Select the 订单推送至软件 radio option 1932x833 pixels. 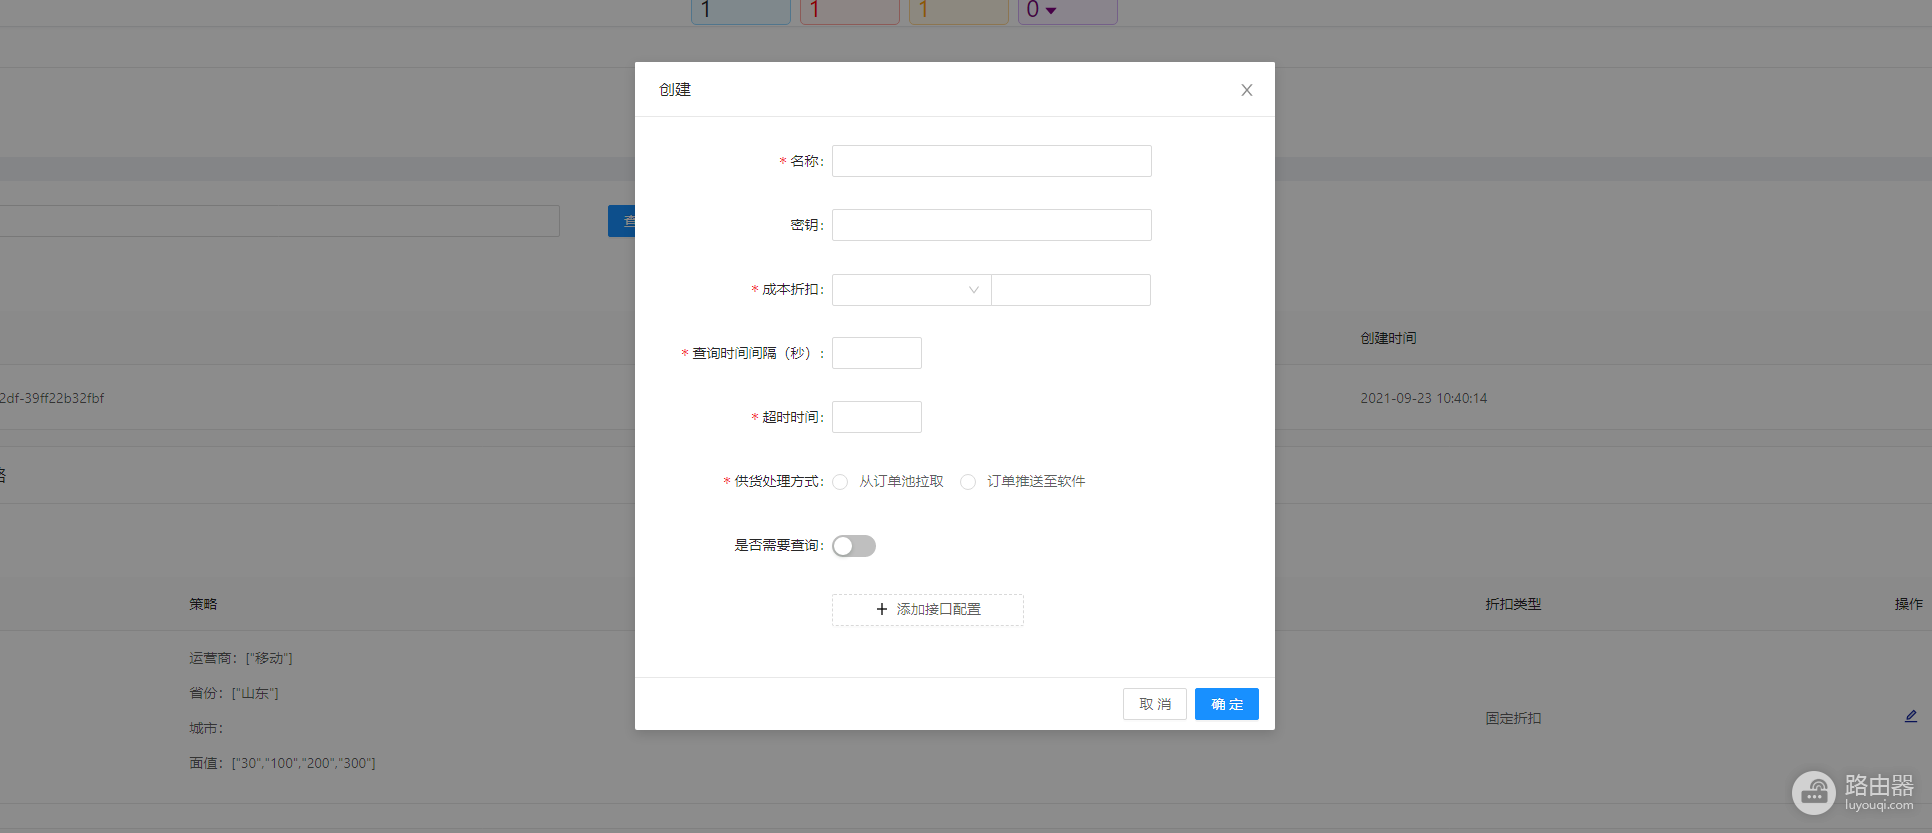point(968,482)
